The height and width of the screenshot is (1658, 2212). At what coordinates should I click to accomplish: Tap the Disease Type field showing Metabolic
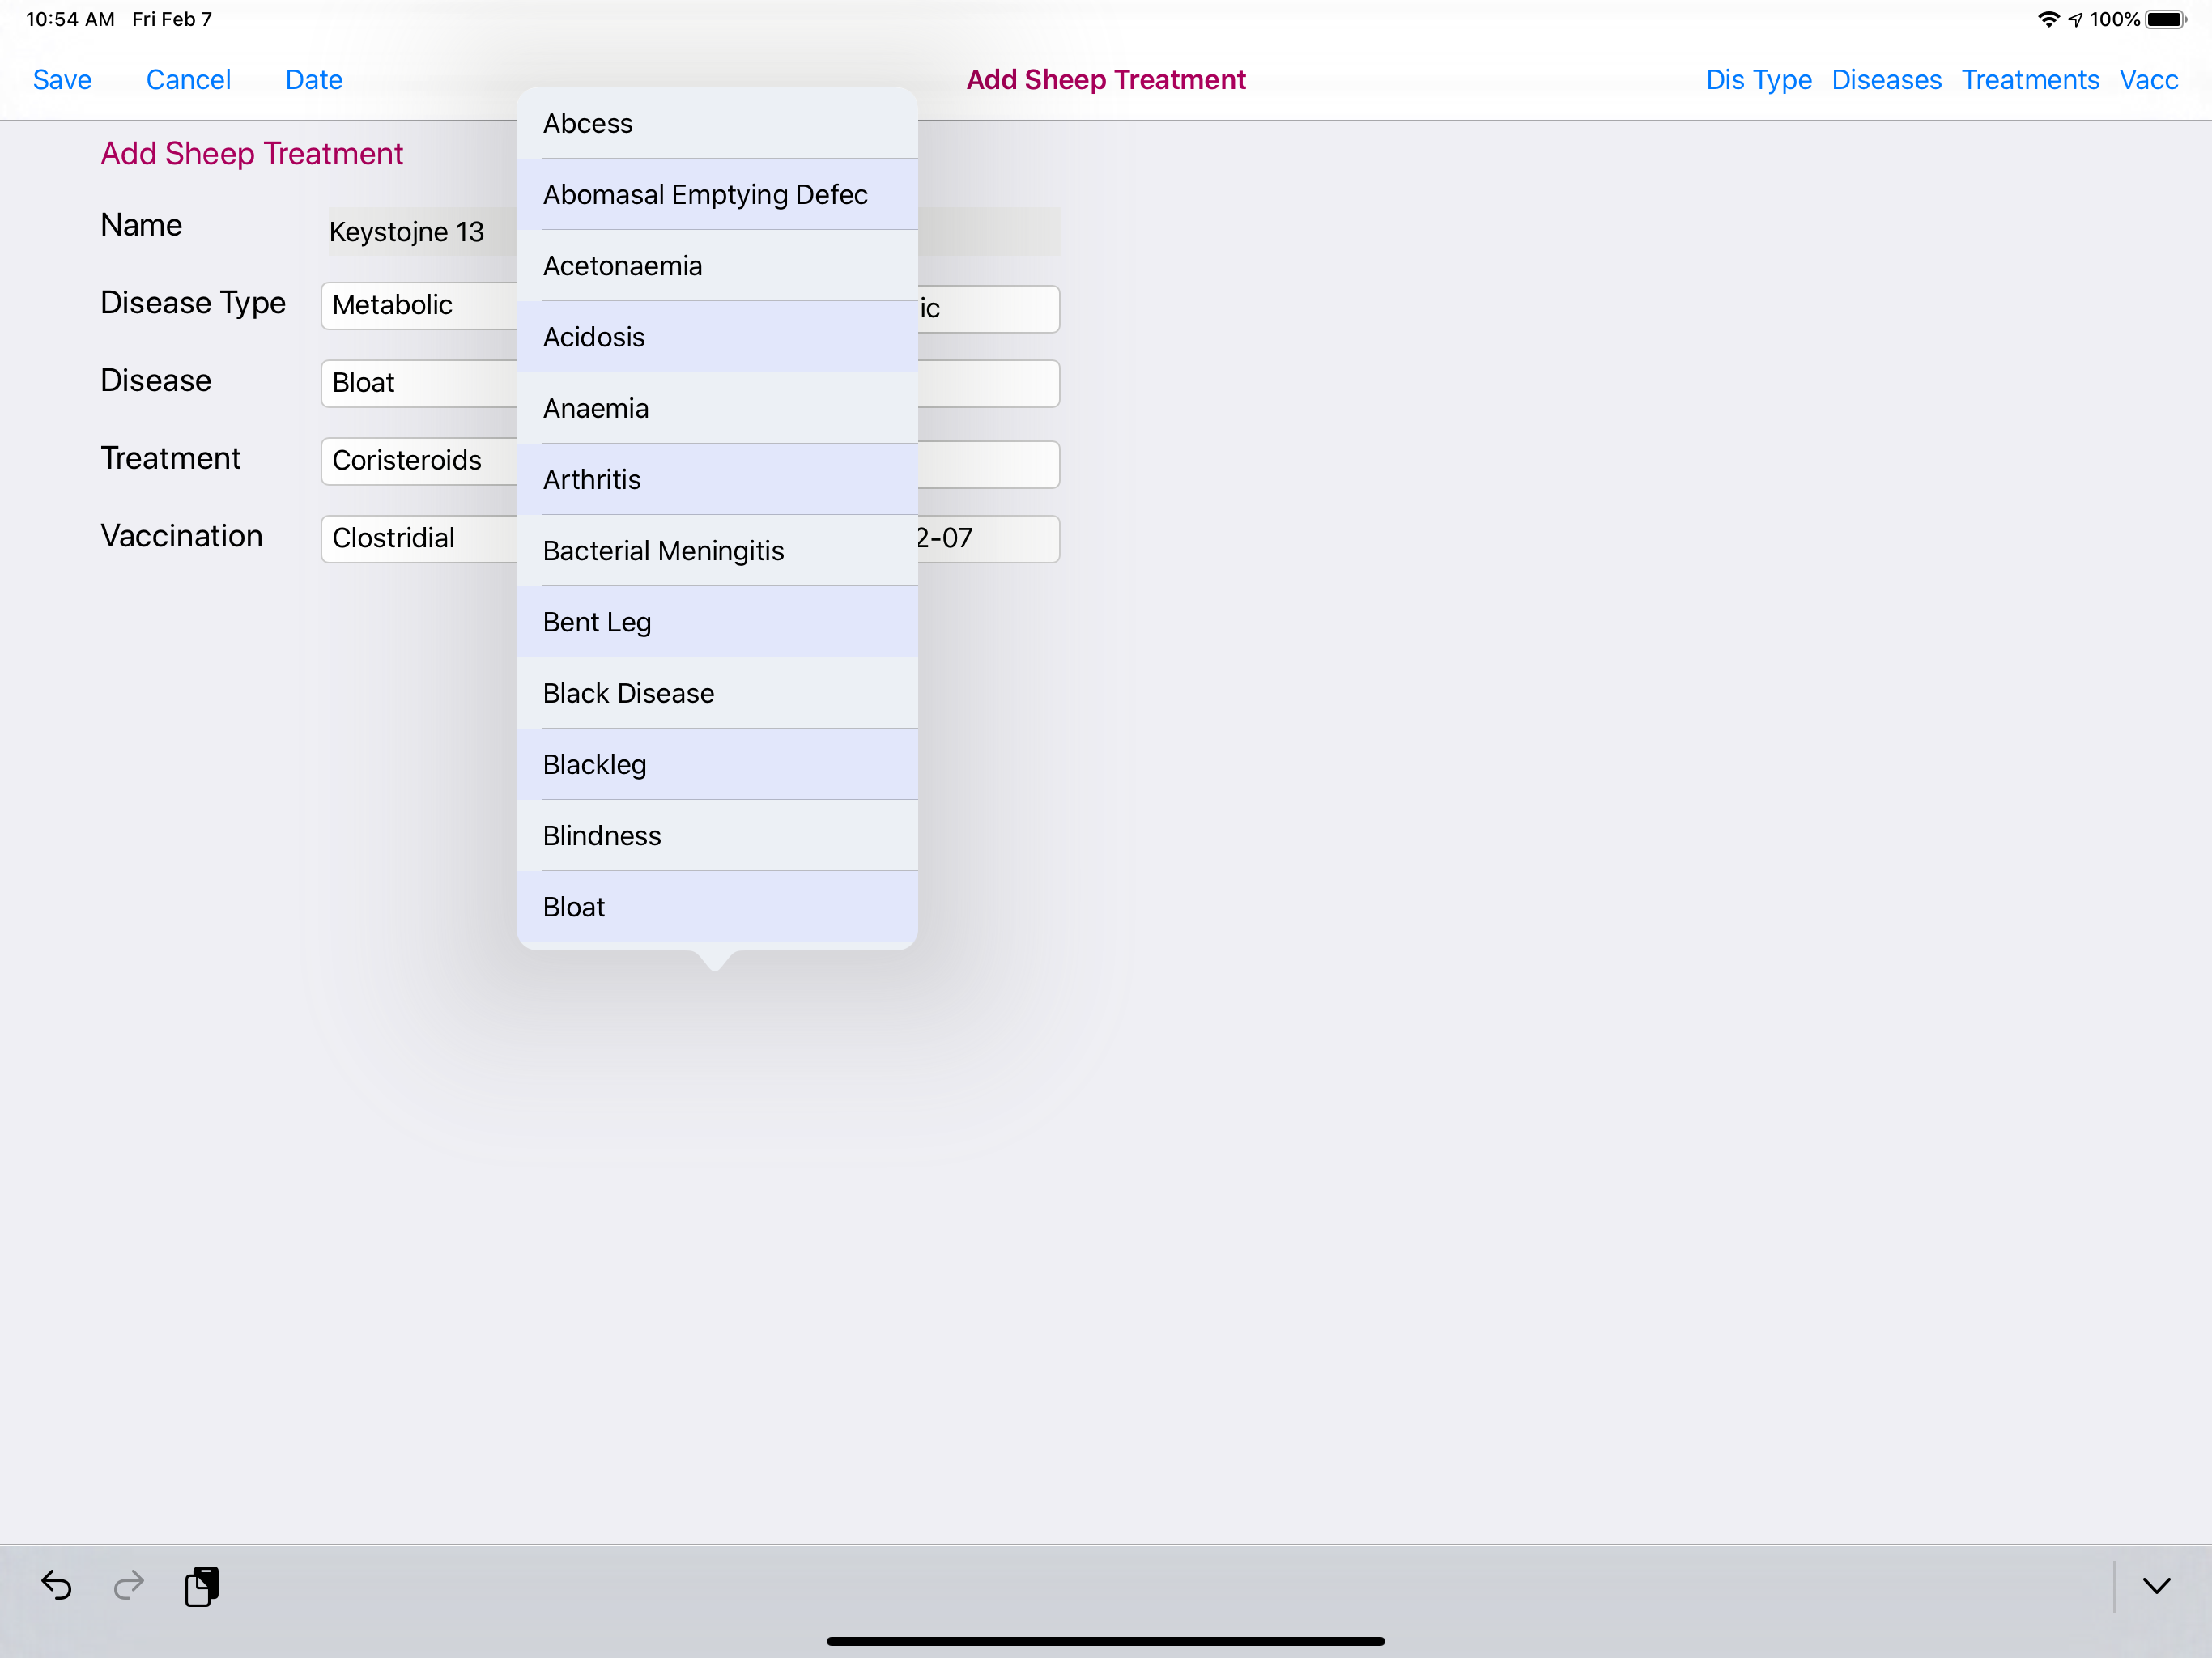420,306
